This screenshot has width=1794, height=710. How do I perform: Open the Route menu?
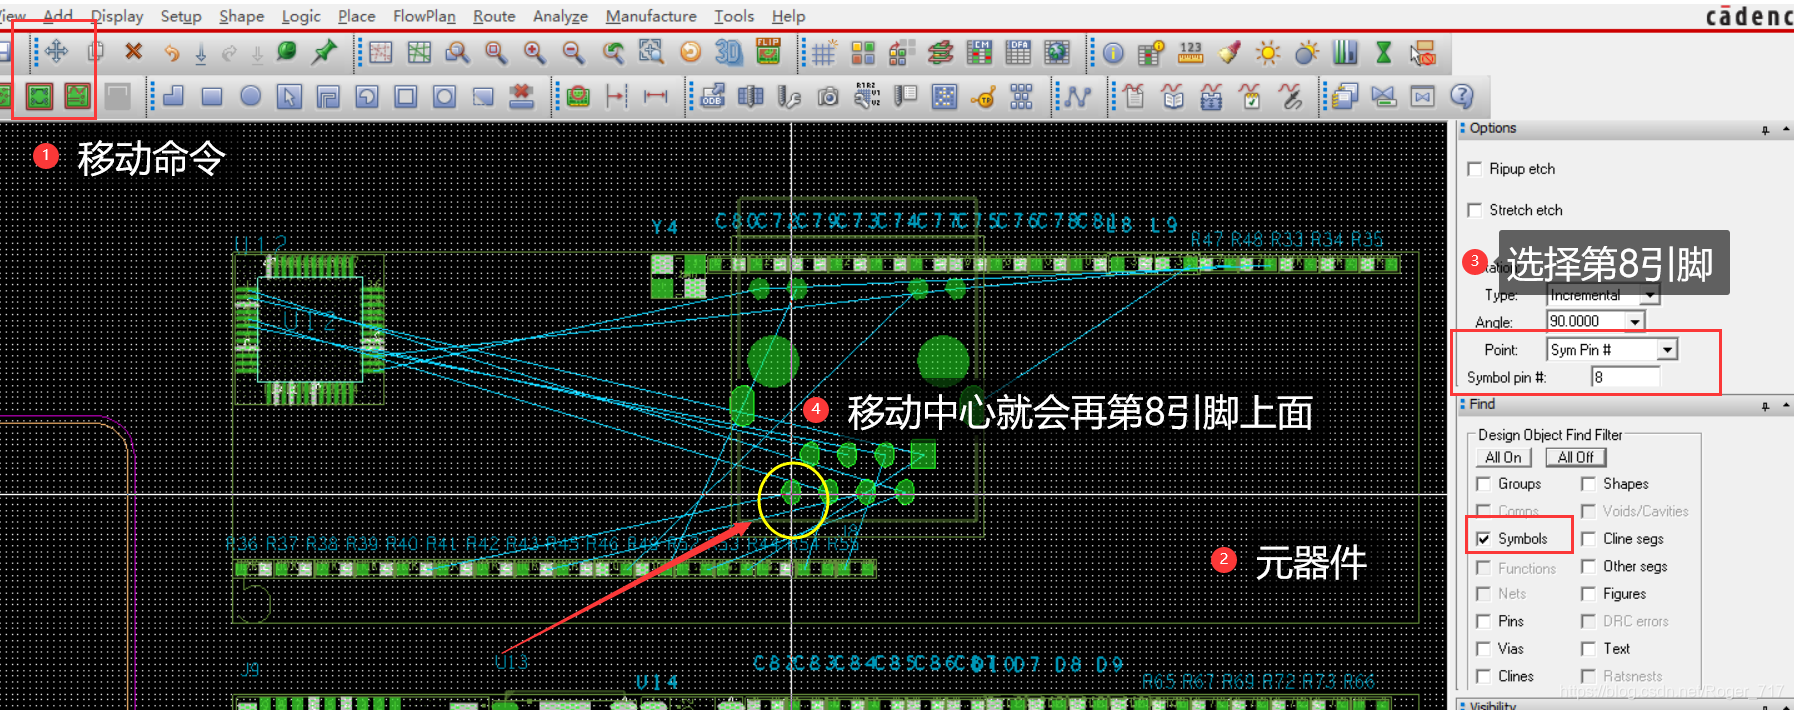pos(494,16)
